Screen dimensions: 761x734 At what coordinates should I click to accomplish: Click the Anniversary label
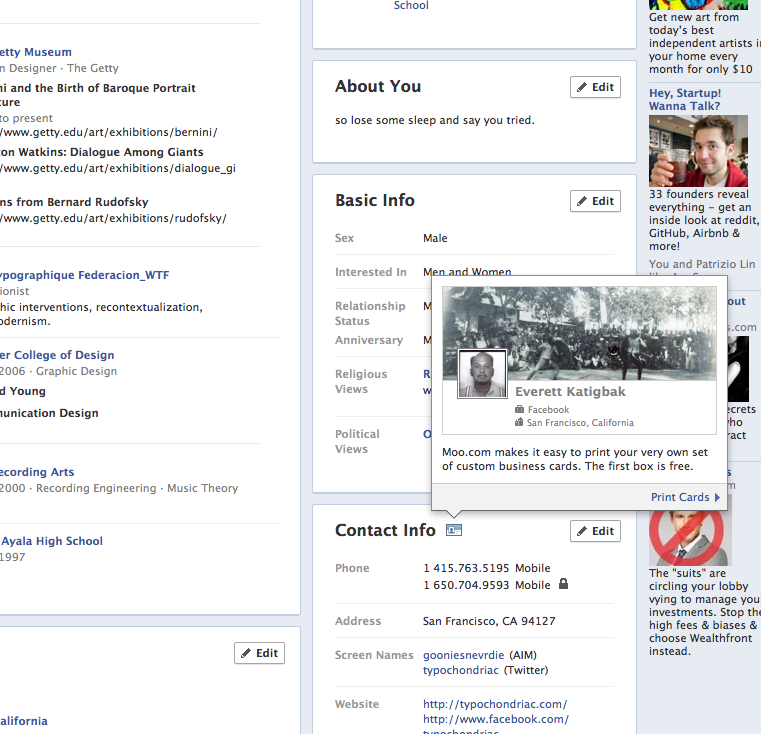[x=369, y=340]
